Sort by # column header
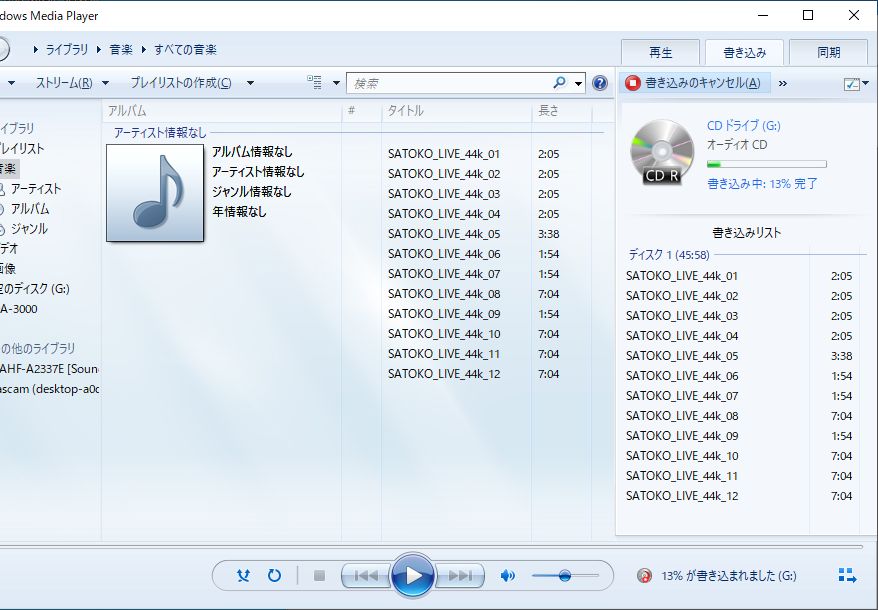This screenshot has height=610, width=878. point(362,111)
